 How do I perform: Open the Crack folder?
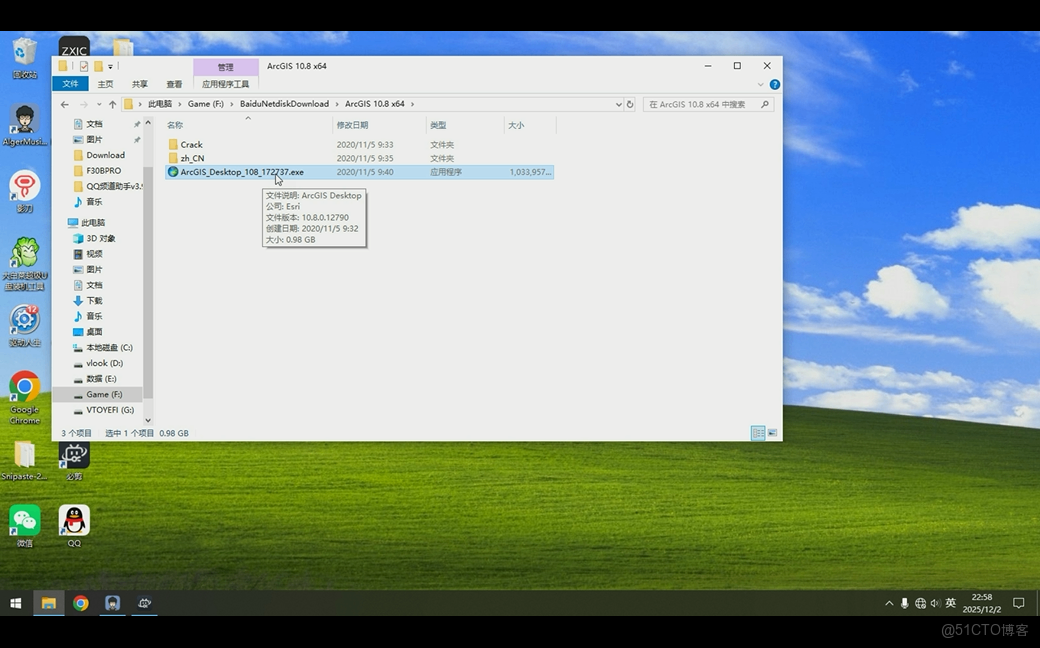[x=191, y=145]
